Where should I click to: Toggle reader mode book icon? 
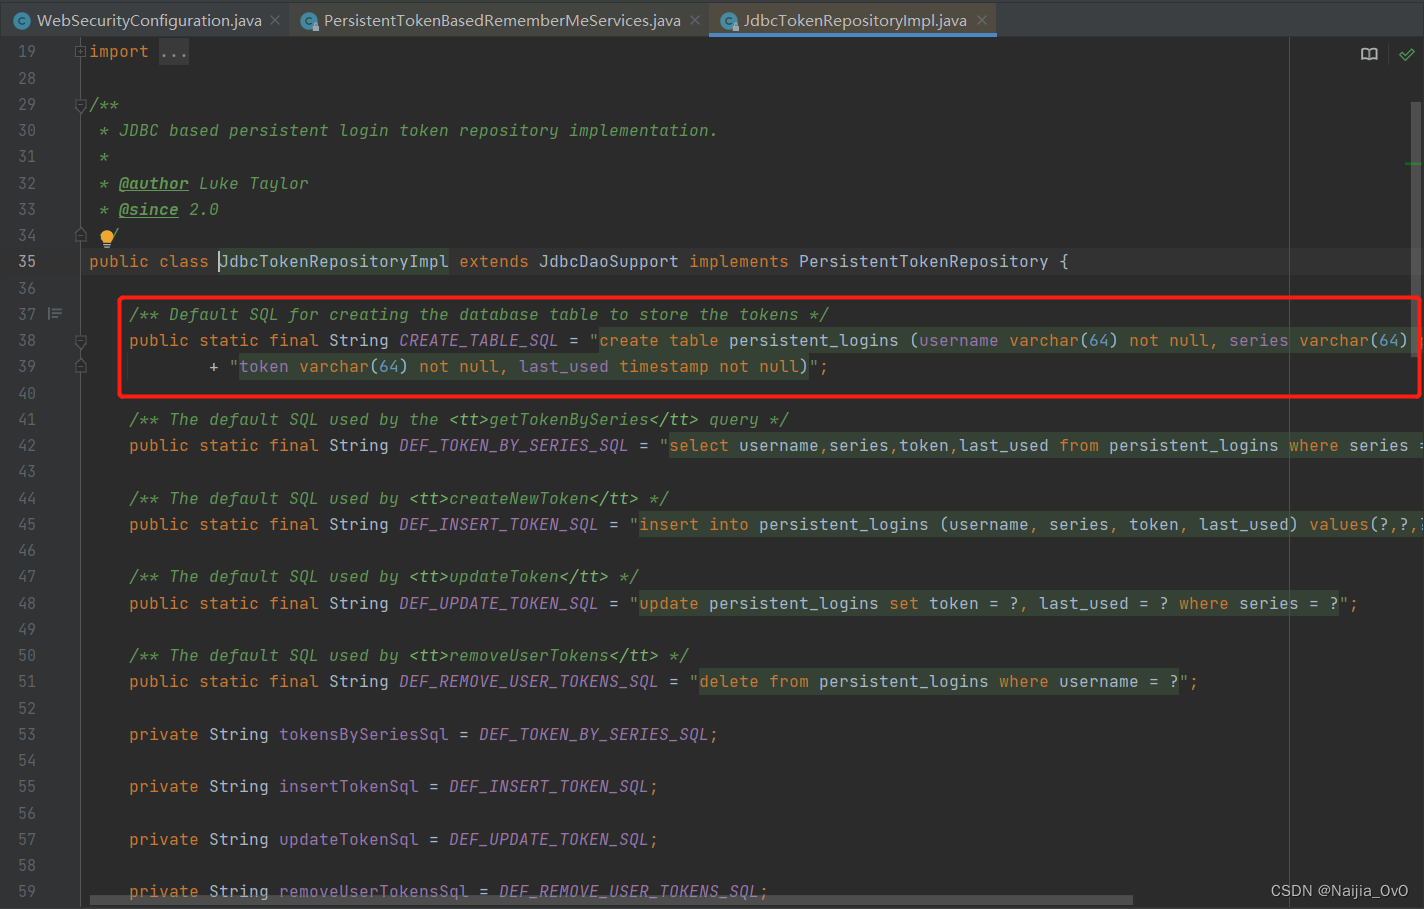tap(1369, 54)
